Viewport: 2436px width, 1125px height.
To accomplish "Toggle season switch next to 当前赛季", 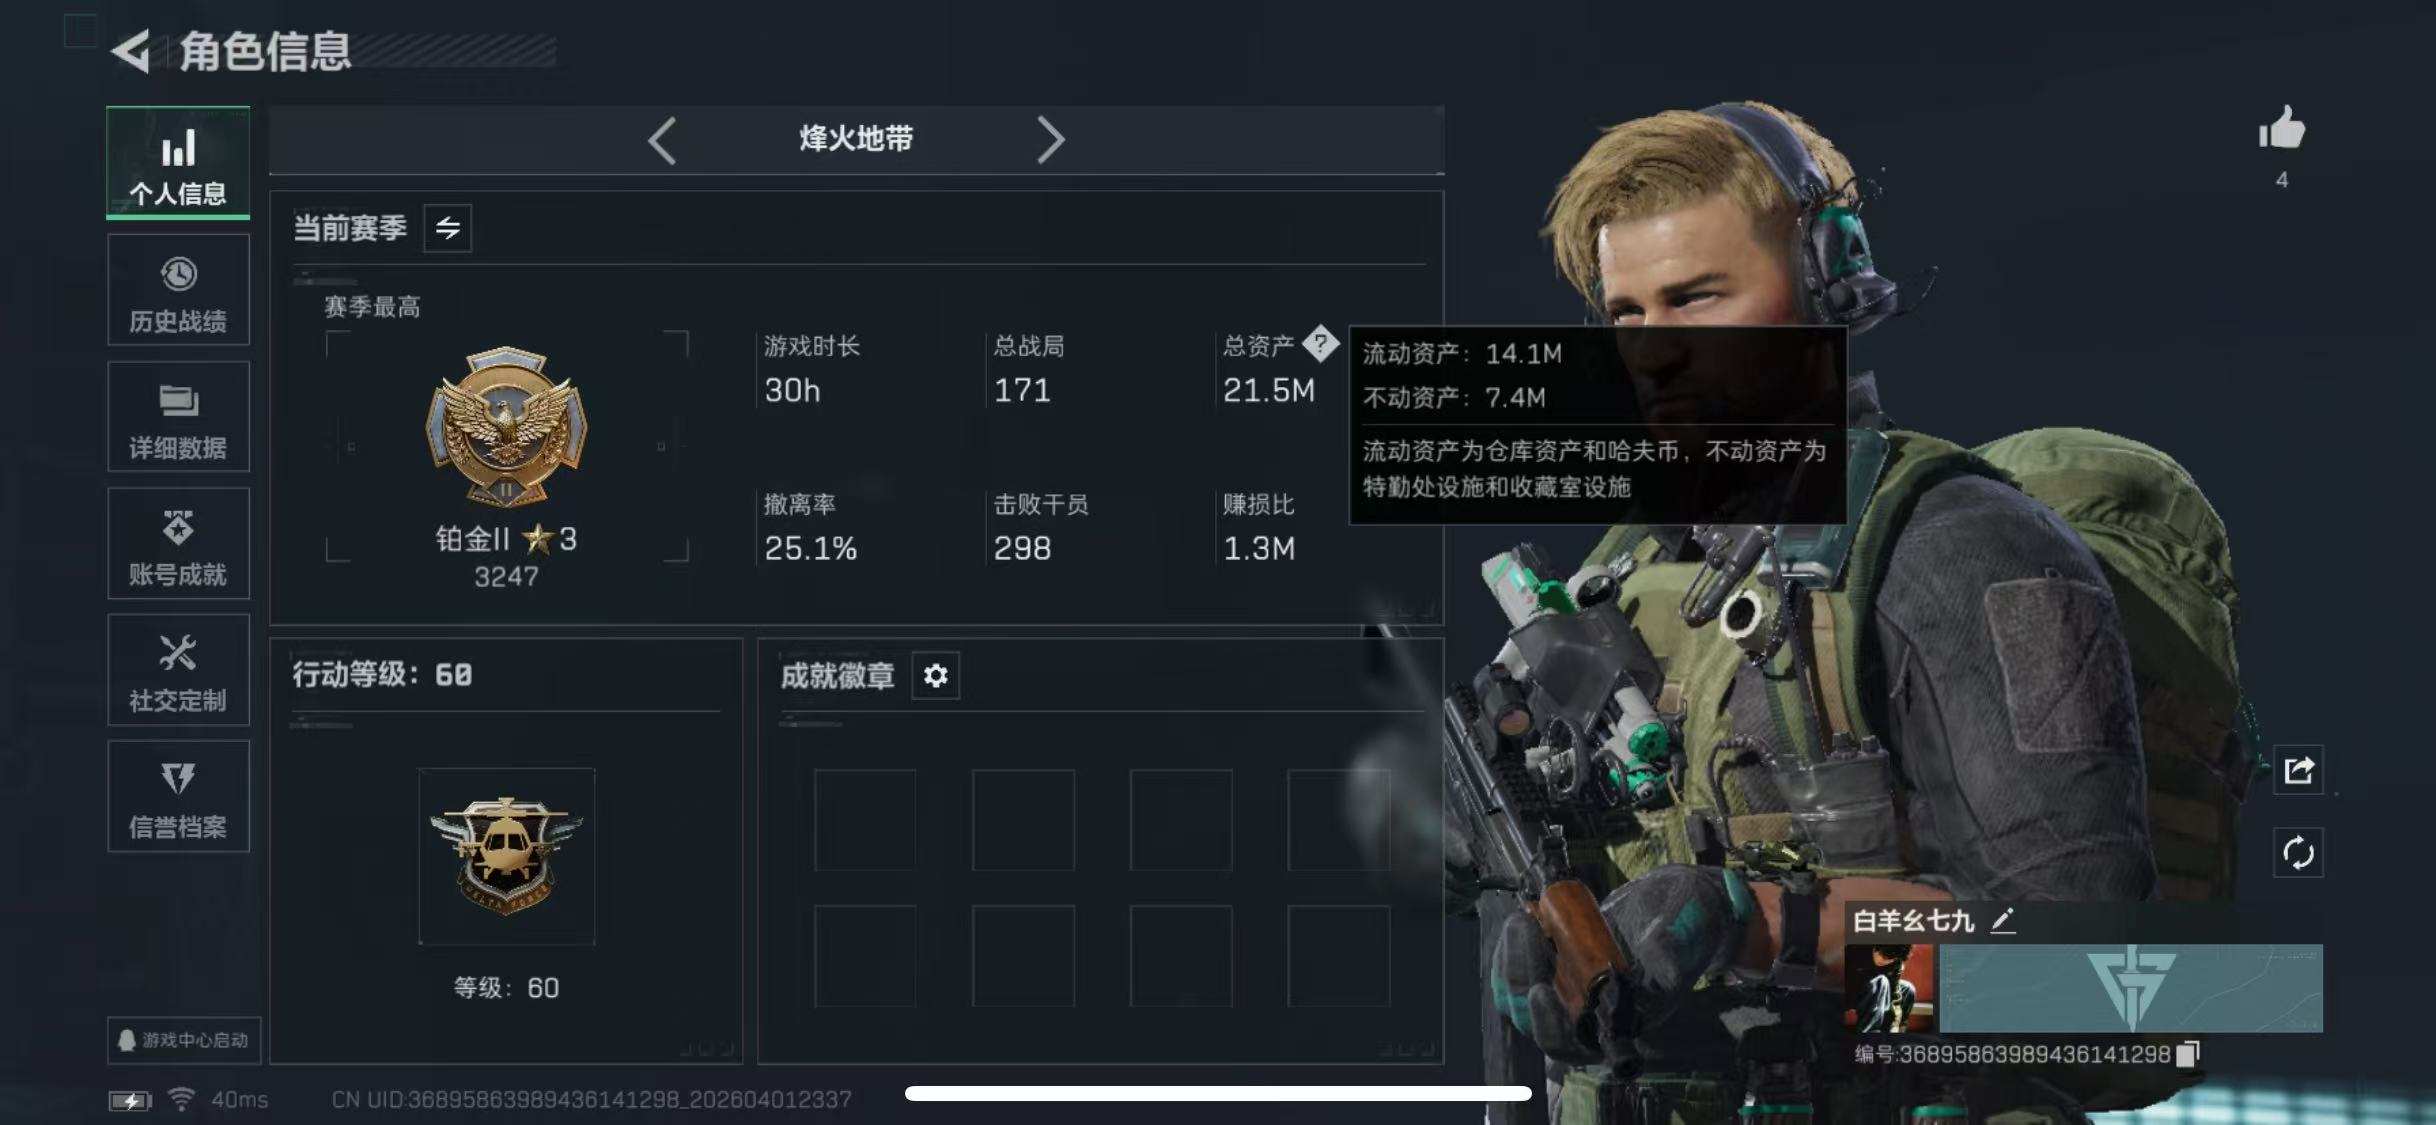I will (447, 228).
